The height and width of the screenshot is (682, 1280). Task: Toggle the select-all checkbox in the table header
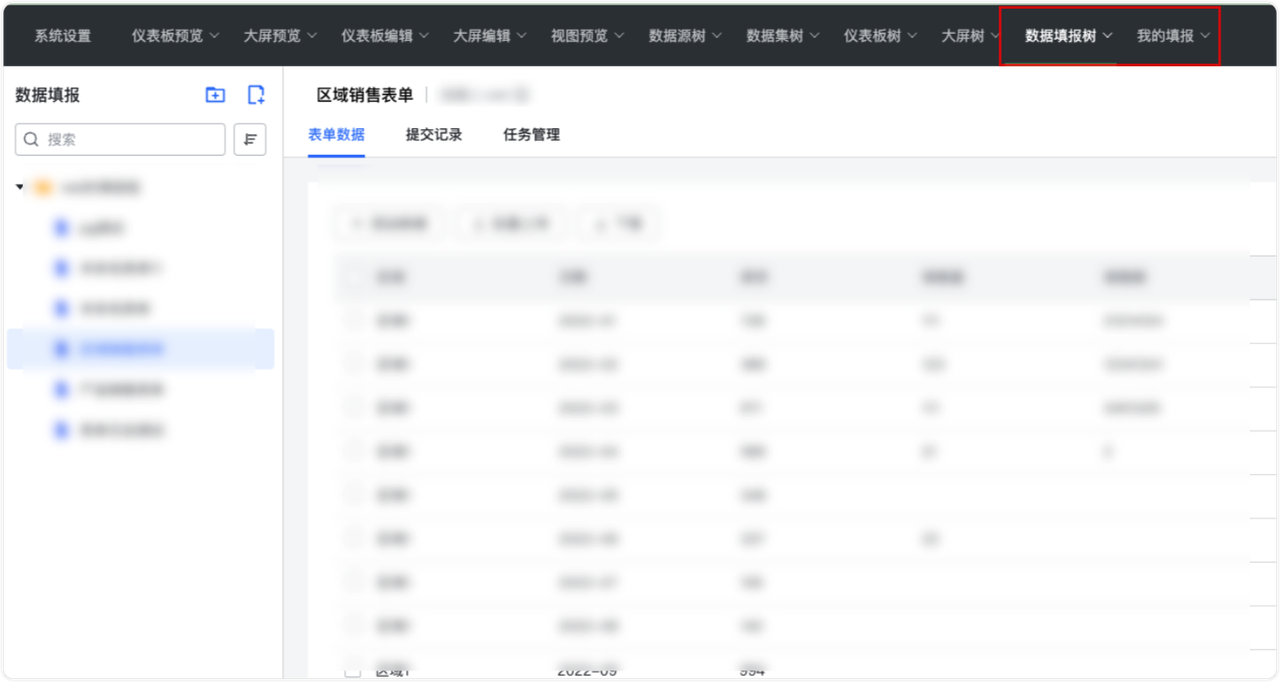352,277
